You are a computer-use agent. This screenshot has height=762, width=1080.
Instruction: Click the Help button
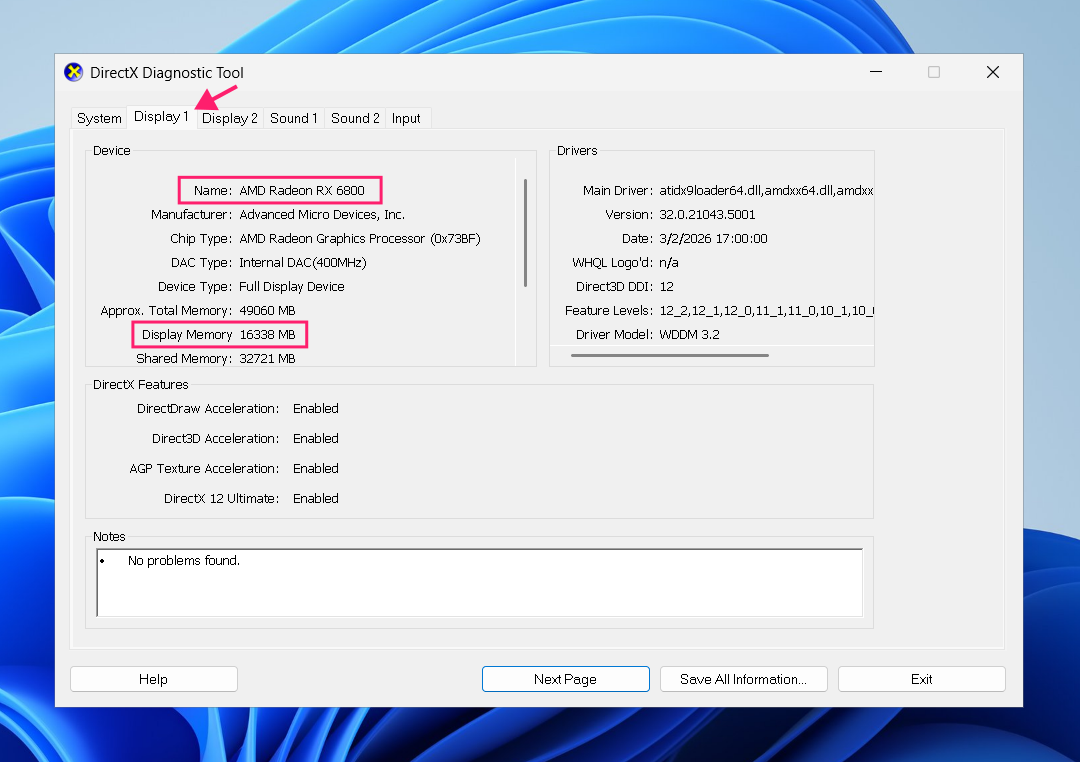[x=154, y=679]
